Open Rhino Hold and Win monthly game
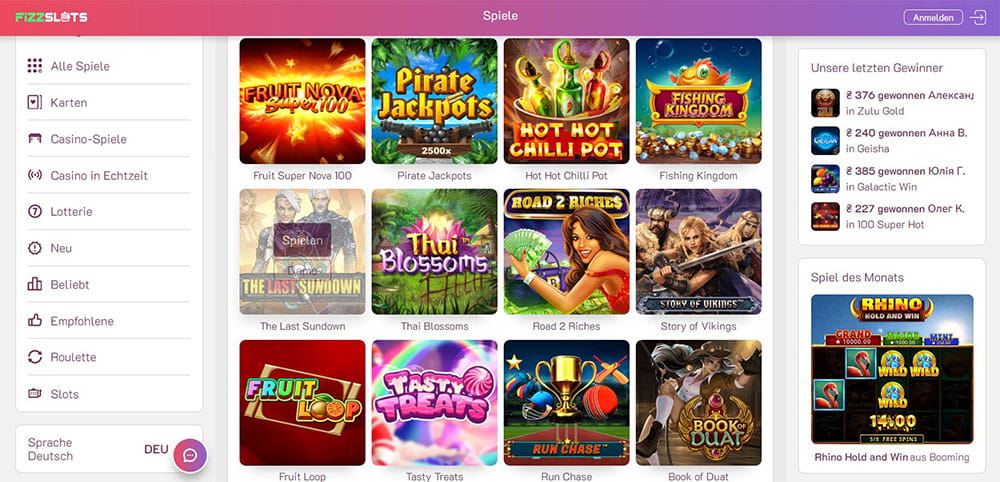 [892, 369]
